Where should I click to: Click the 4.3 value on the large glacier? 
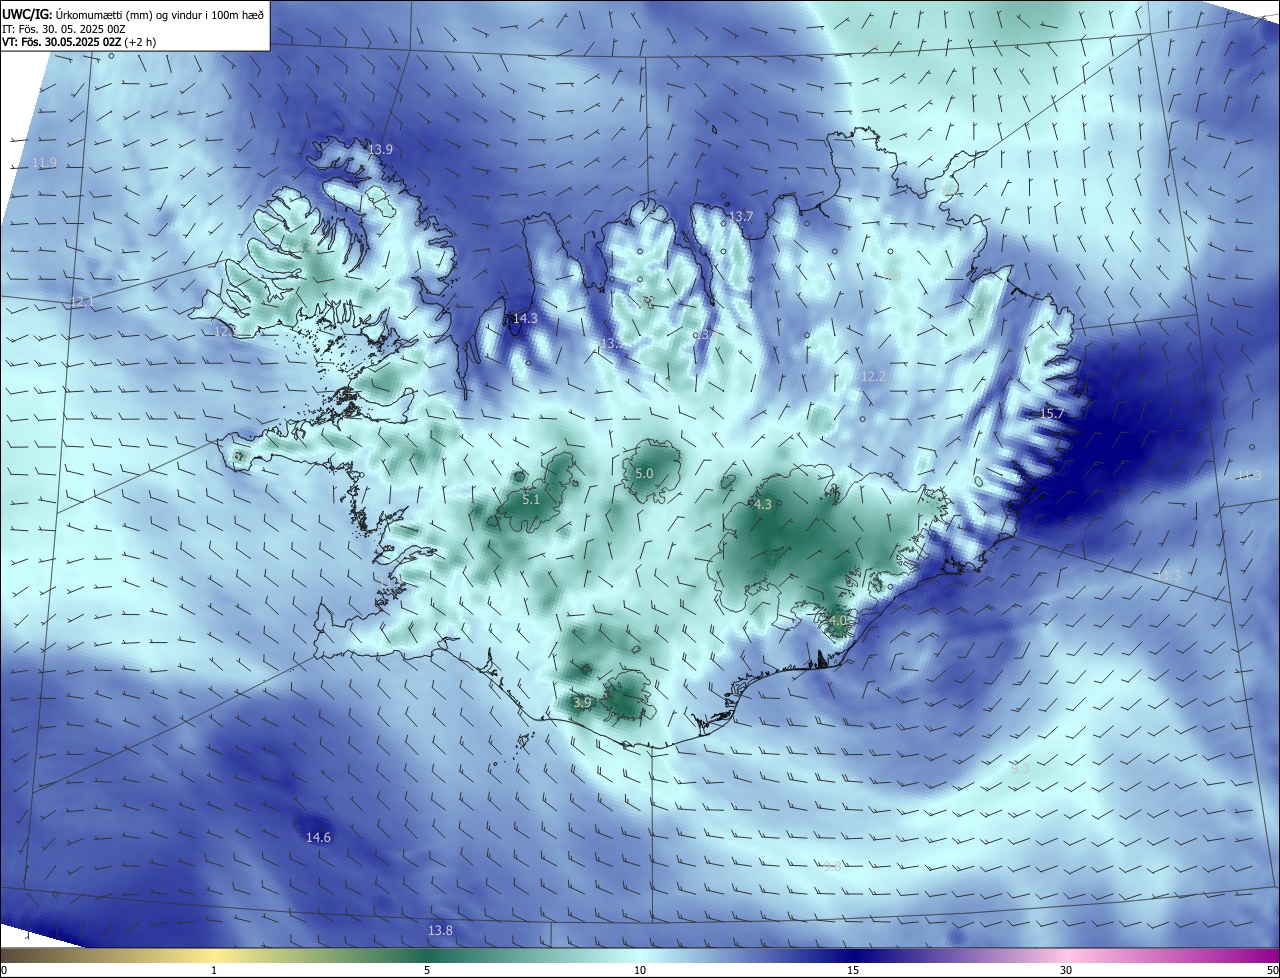[763, 504]
